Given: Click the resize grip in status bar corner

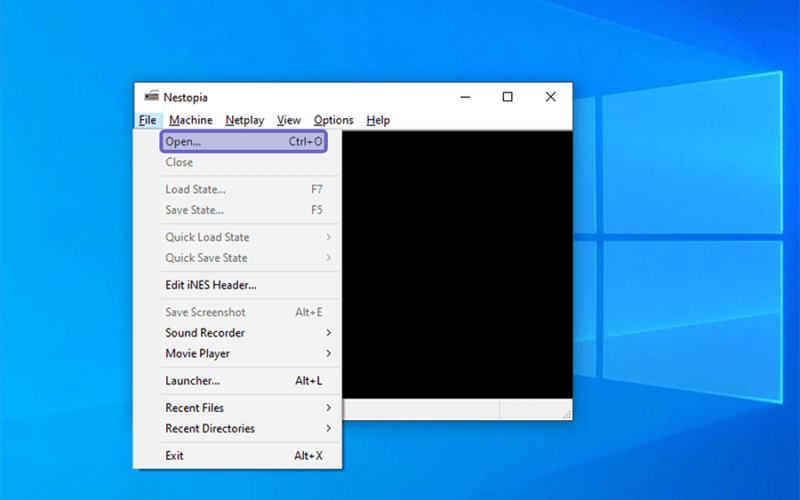Looking at the screenshot, I should [566, 415].
